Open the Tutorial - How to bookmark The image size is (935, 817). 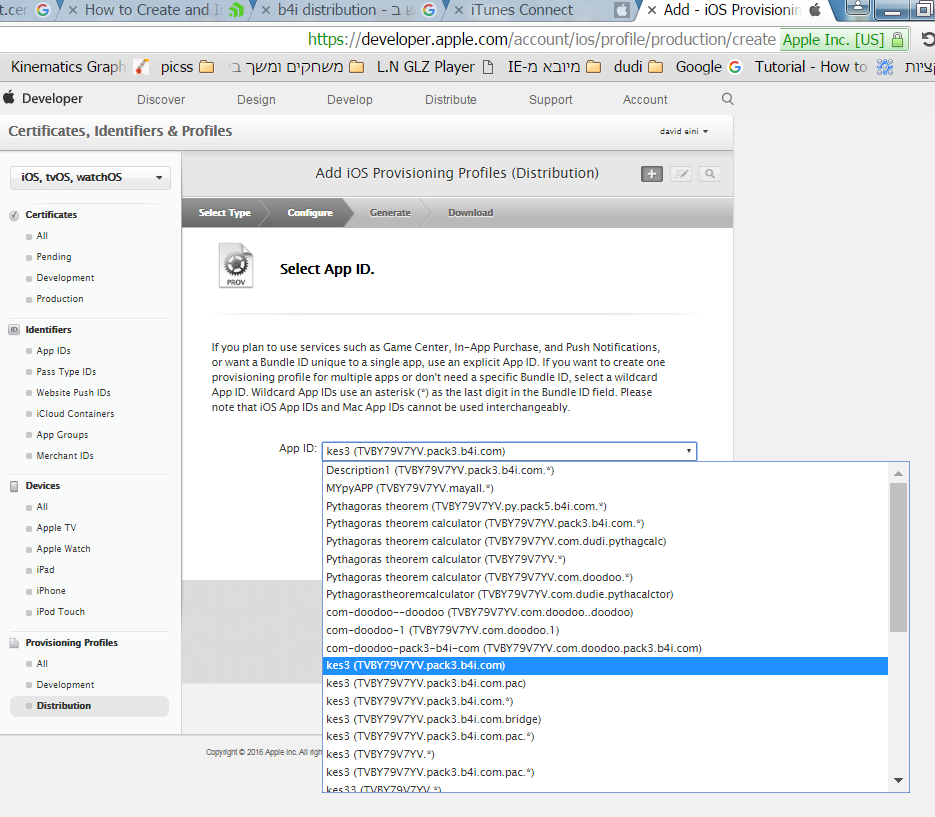[x=824, y=67]
